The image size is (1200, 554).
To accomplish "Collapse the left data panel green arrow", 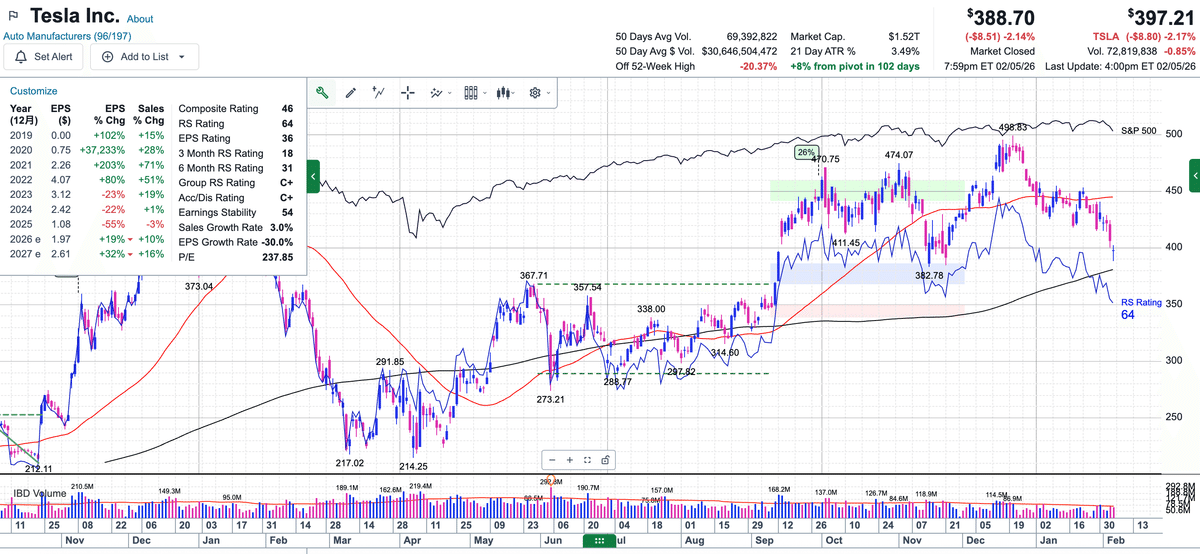I will [x=312, y=177].
